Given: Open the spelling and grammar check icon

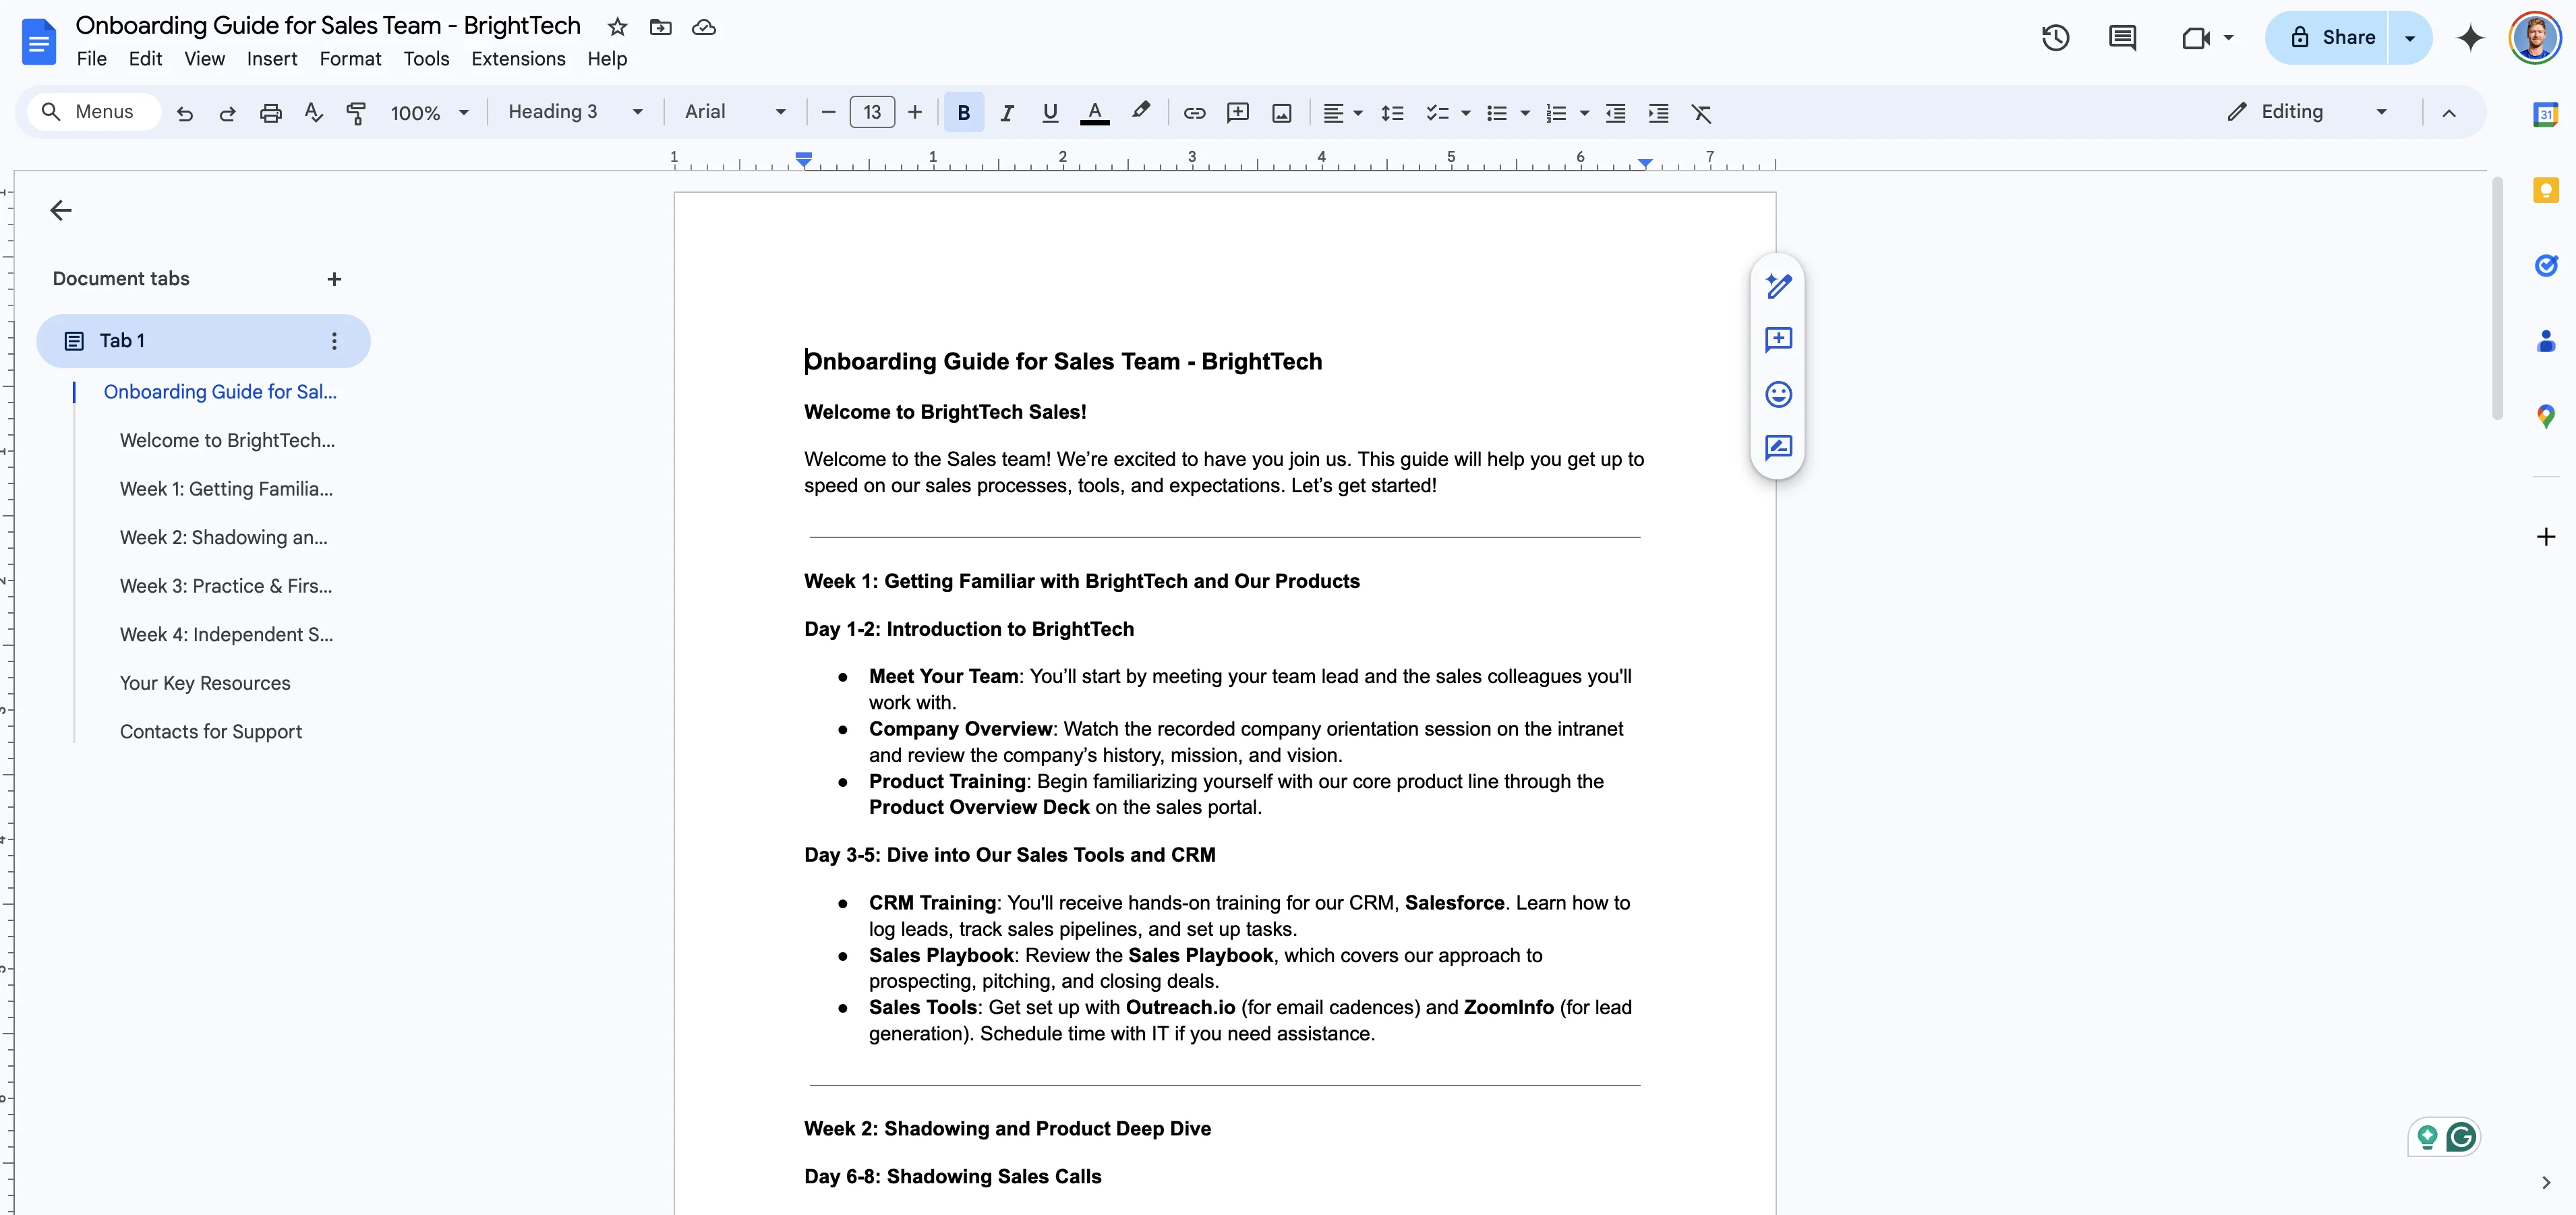Looking at the screenshot, I should (313, 113).
